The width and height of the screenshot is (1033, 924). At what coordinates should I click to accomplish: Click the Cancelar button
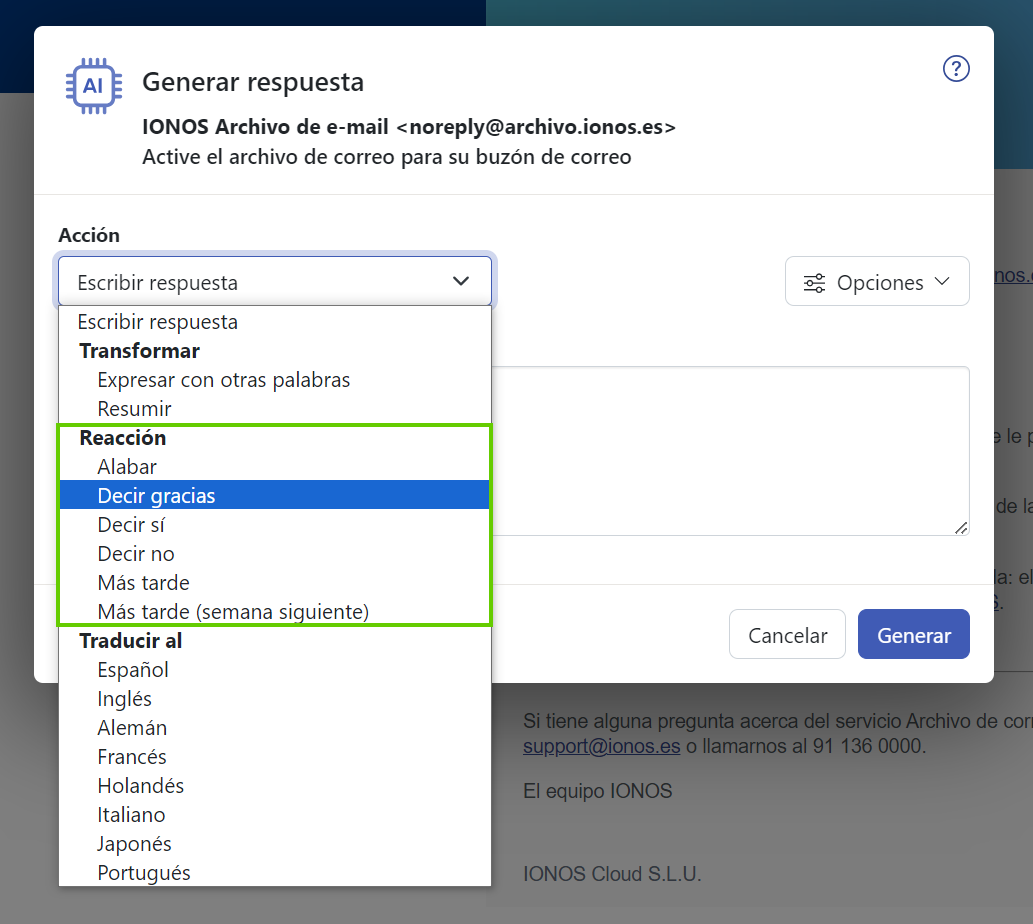coord(787,634)
